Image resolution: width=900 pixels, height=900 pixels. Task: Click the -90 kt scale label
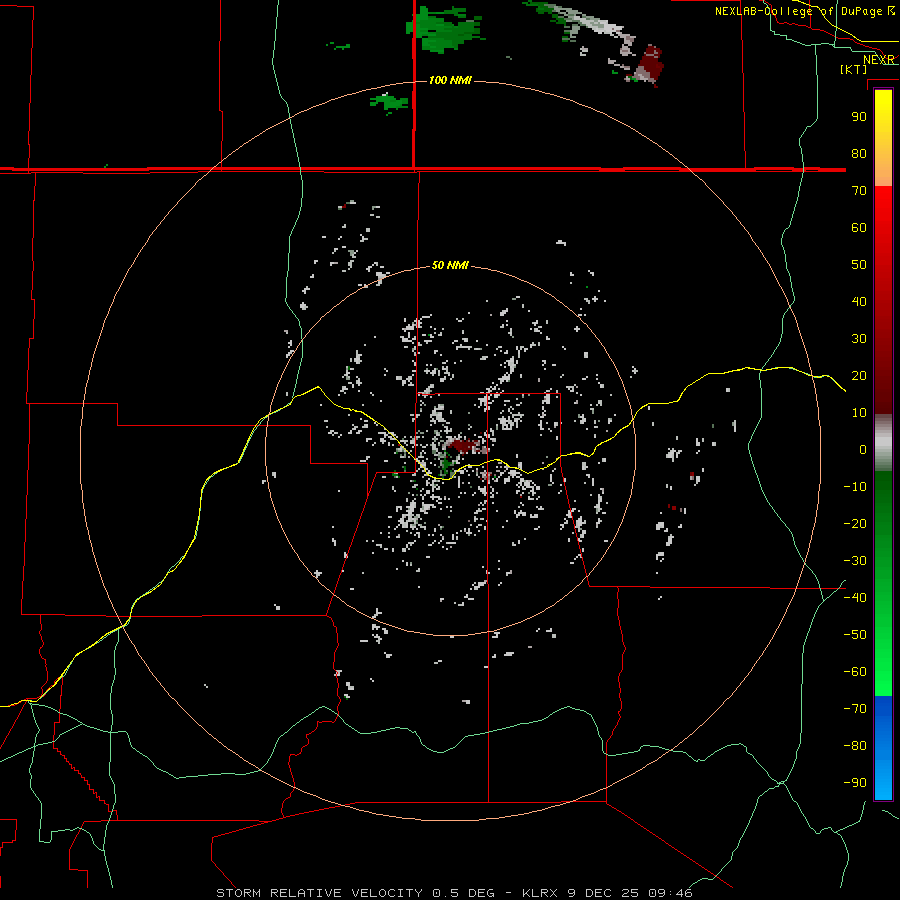click(x=855, y=783)
